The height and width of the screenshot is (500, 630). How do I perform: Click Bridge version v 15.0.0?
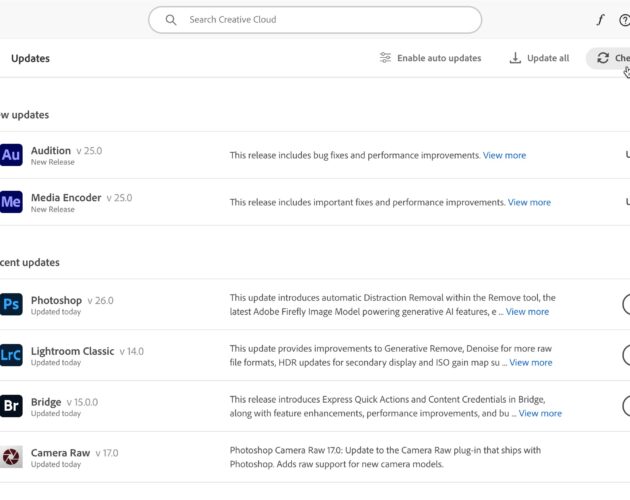pos(82,402)
